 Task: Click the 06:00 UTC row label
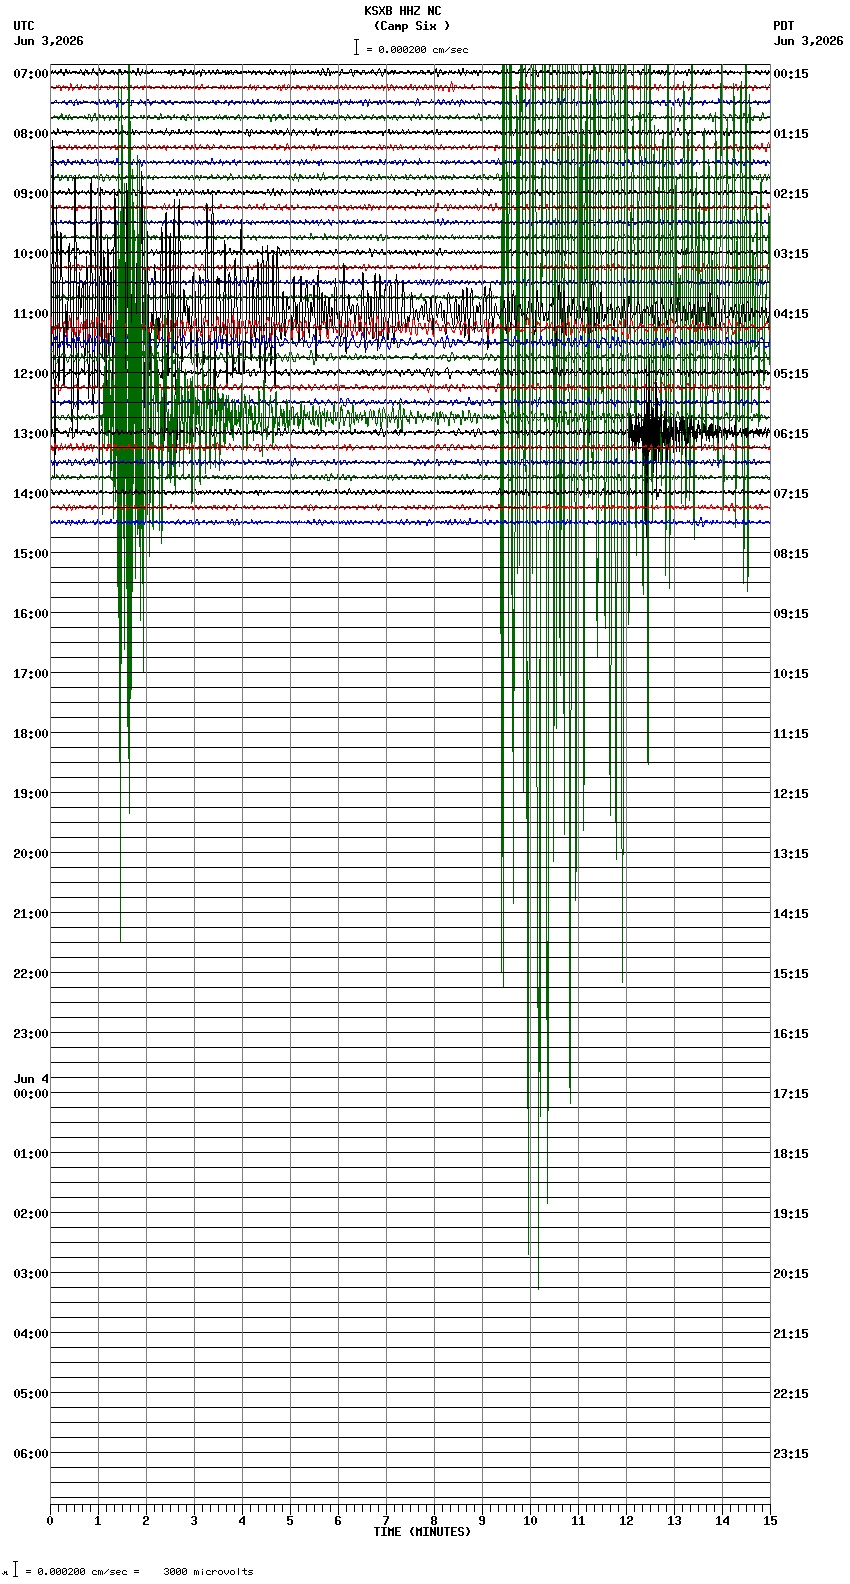(x=31, y=1453)
